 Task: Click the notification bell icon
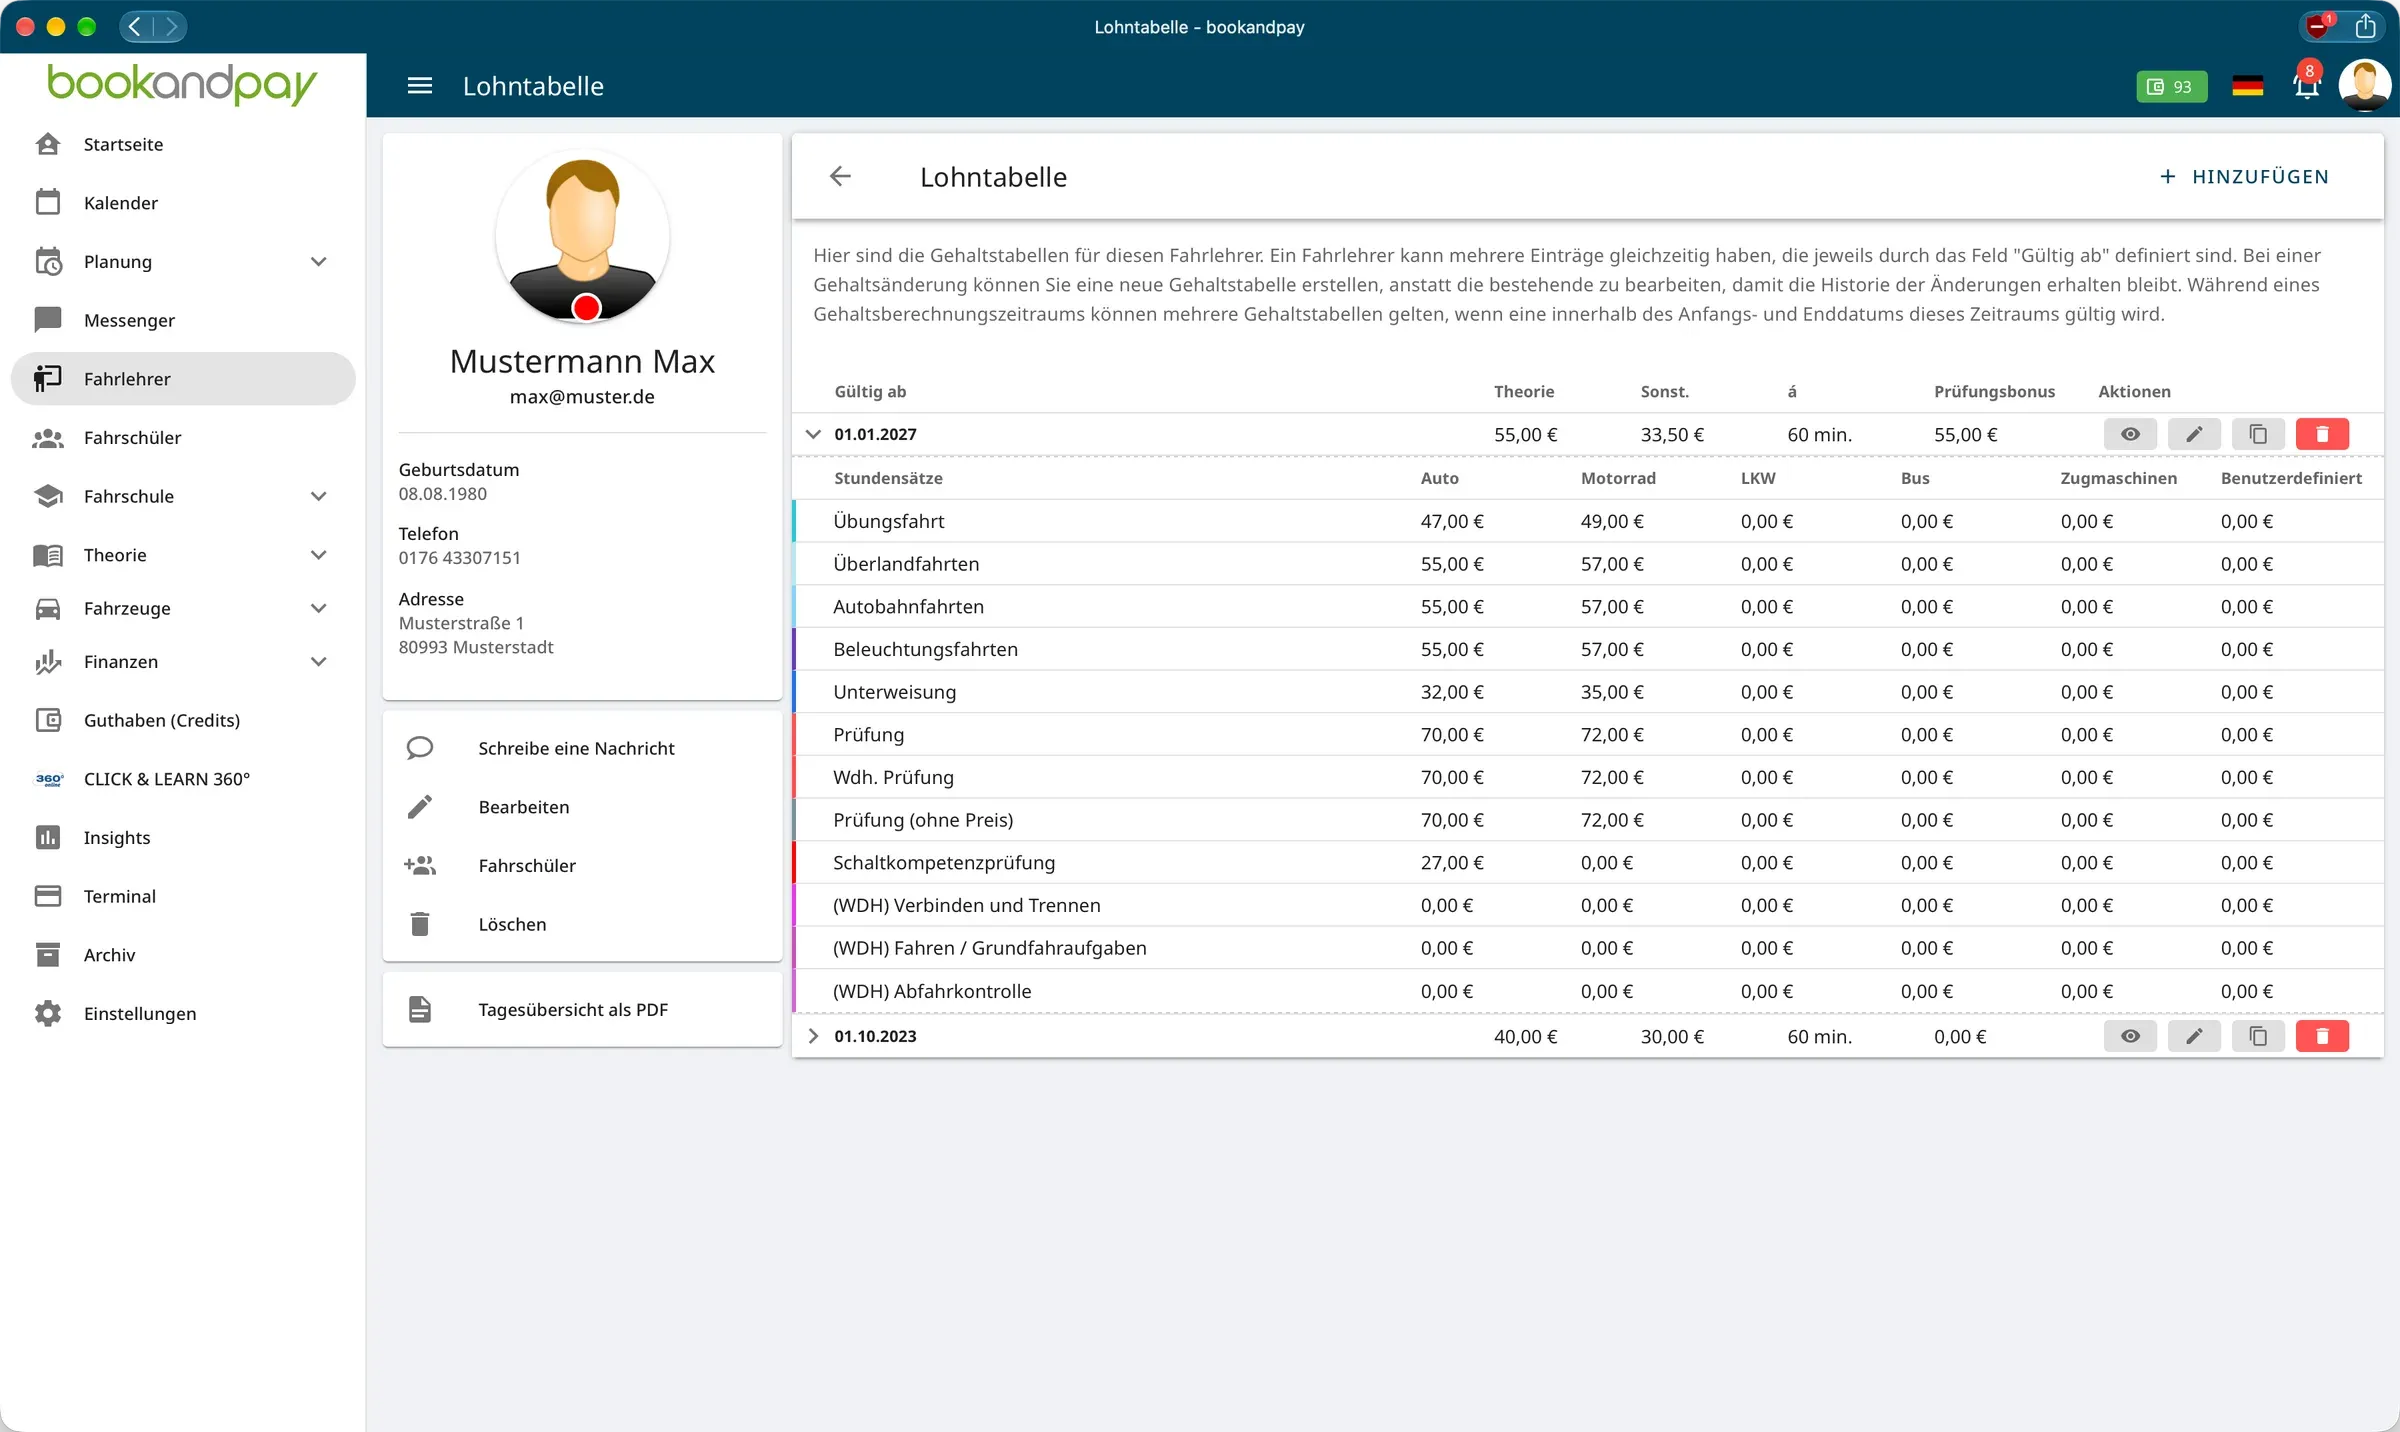coord(2306,86)
